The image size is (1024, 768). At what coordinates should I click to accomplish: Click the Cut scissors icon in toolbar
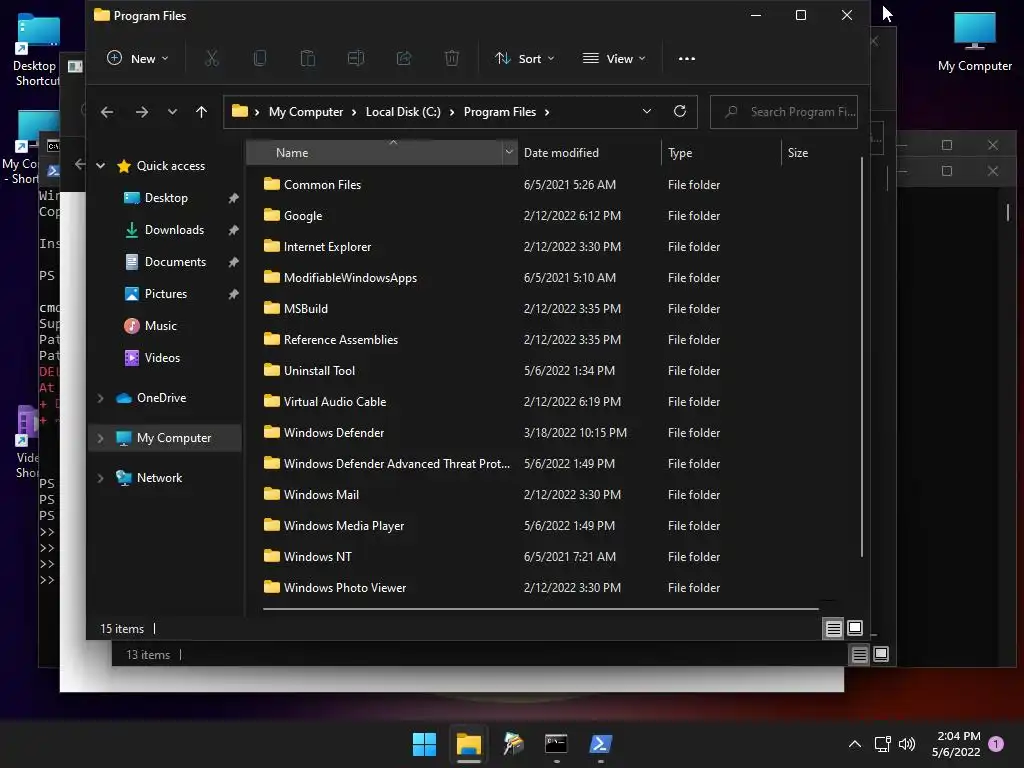pyautogui.click(x=212, y=59)
